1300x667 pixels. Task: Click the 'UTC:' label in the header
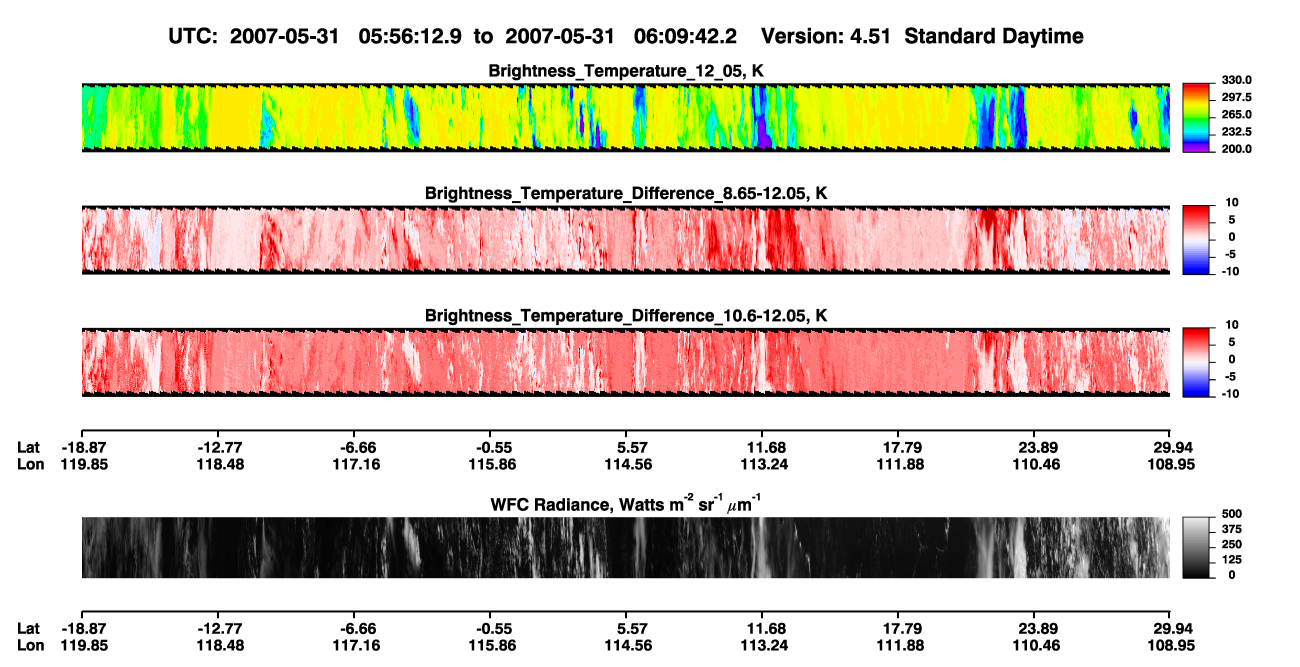pyautogui.click(x=193, y=36)
